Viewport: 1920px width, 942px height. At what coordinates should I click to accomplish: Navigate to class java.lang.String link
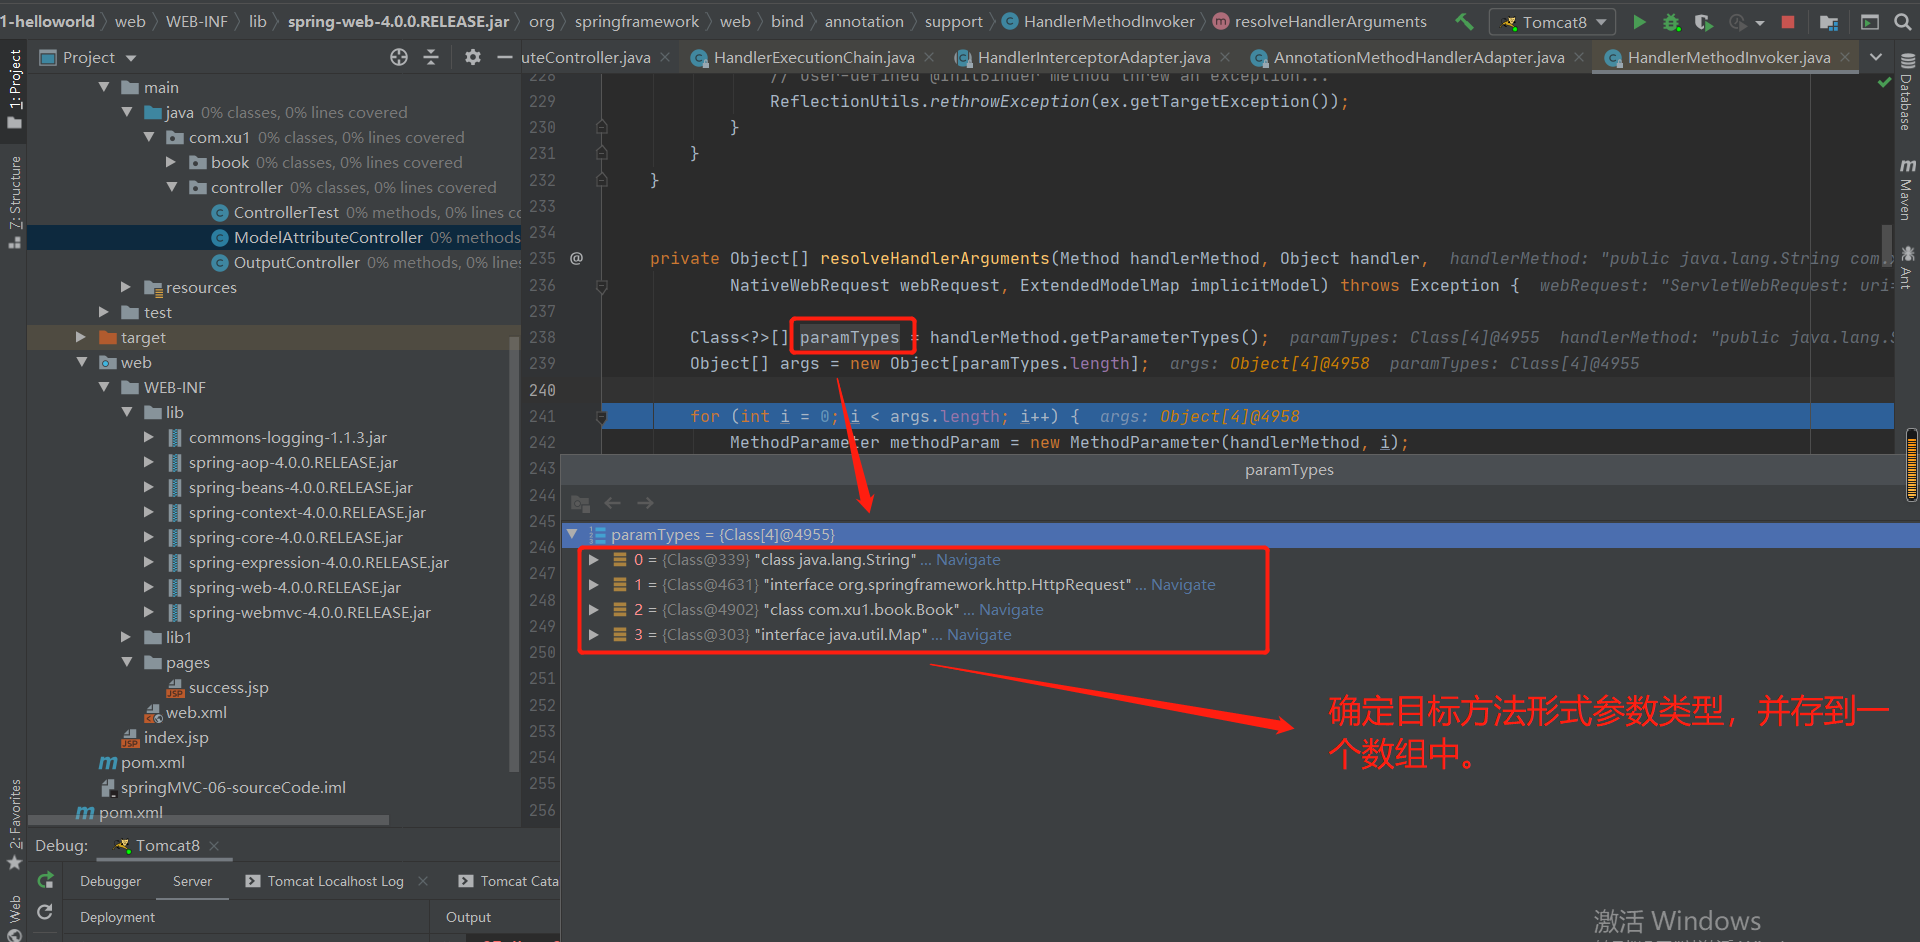click(x=968, y=559)
